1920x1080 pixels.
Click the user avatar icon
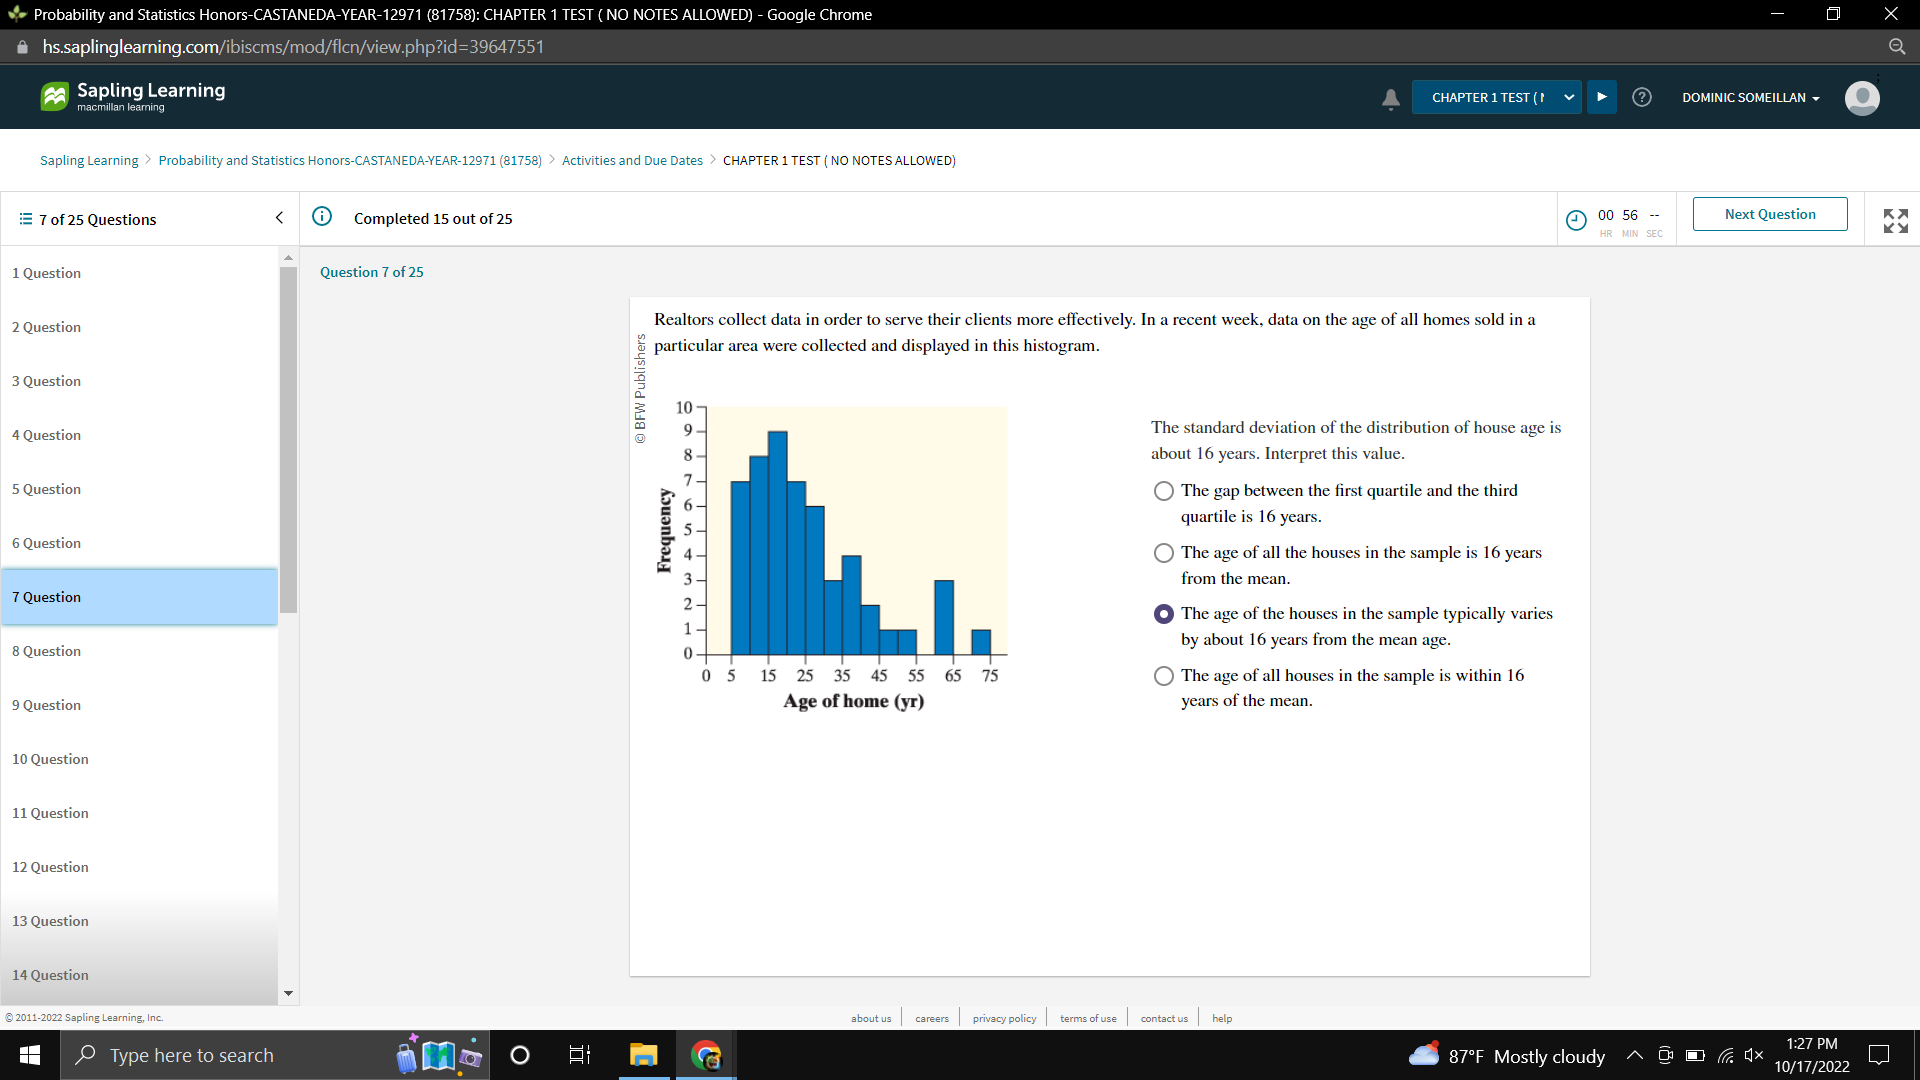(1862, 98)
